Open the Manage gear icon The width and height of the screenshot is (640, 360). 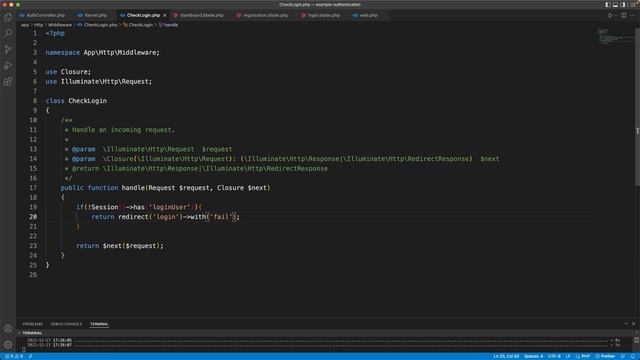tap(8, 344)
